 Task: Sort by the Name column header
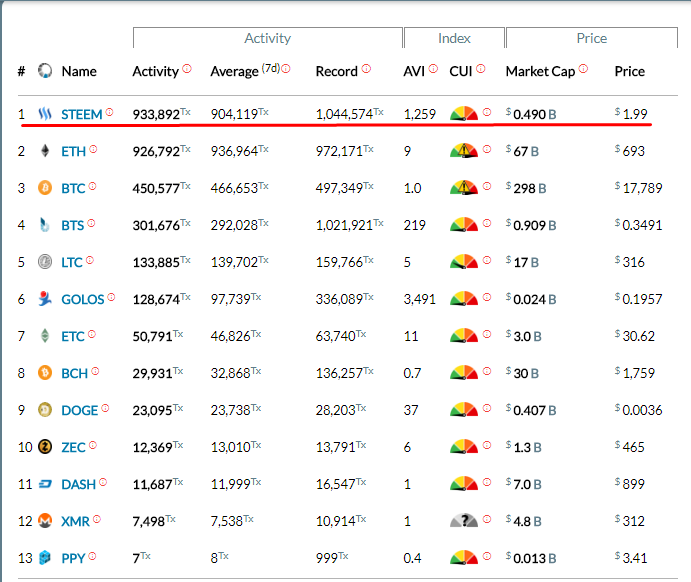coord(79,71)
